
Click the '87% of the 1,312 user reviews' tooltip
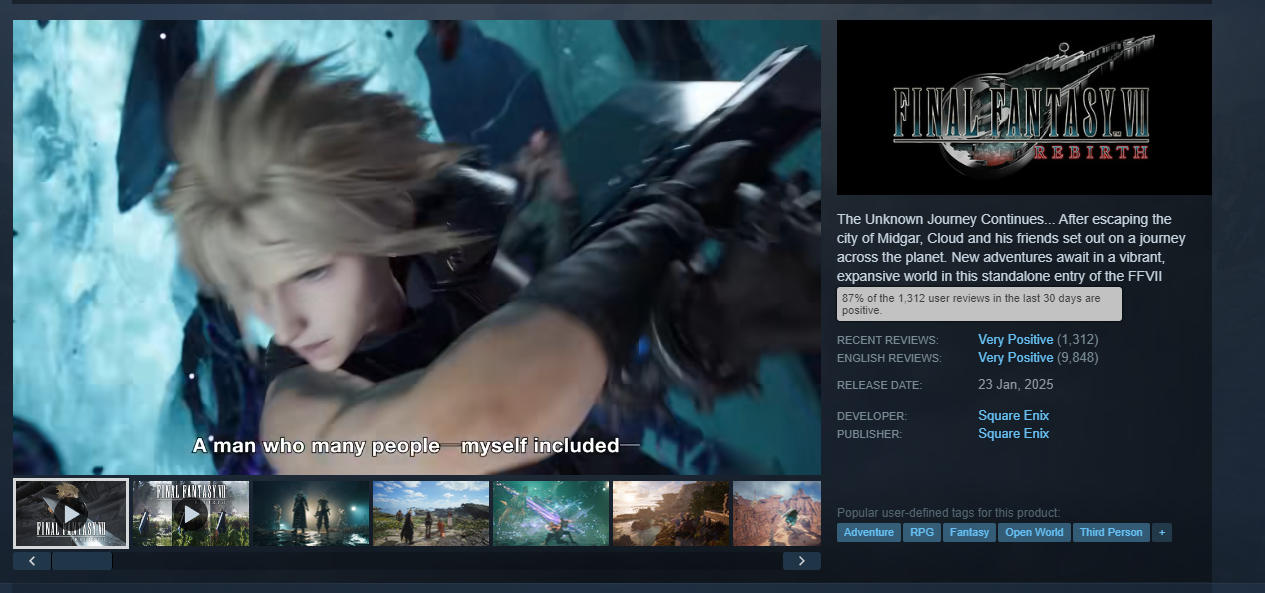979,304
